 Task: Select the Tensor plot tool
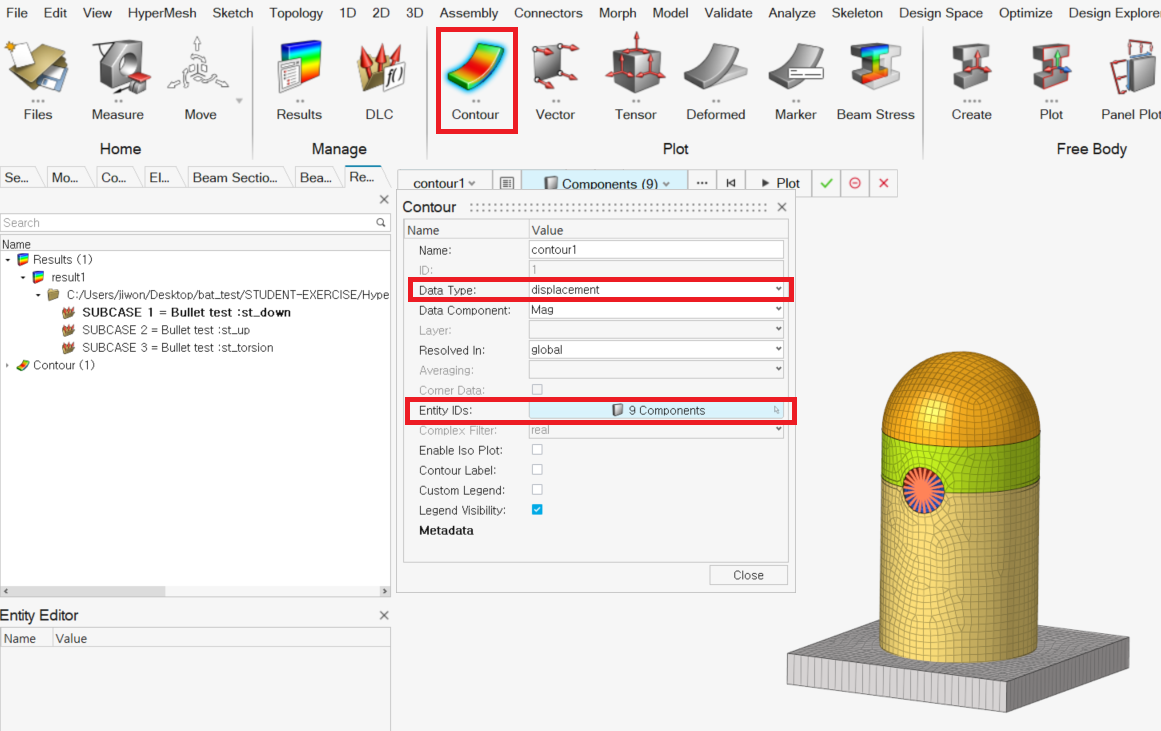[635, 80]
